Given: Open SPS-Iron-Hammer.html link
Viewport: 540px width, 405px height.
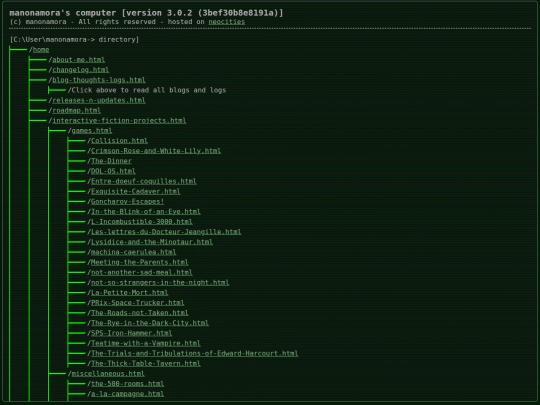Looking at the screenshot, I should click(132, 333).
